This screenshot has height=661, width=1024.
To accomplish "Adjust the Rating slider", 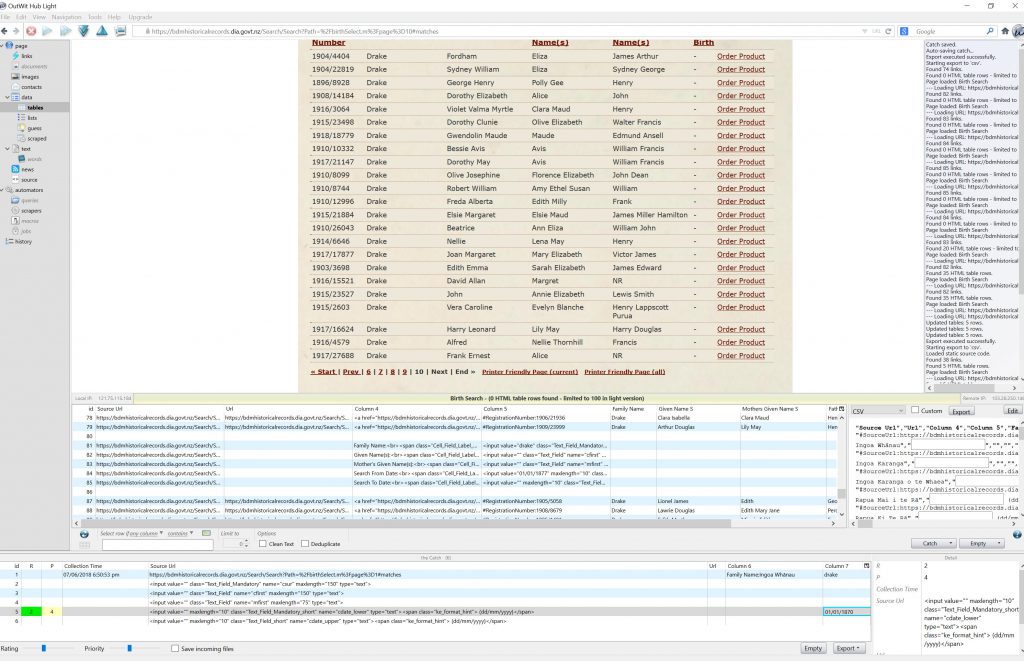I will (x=42, y=649).
